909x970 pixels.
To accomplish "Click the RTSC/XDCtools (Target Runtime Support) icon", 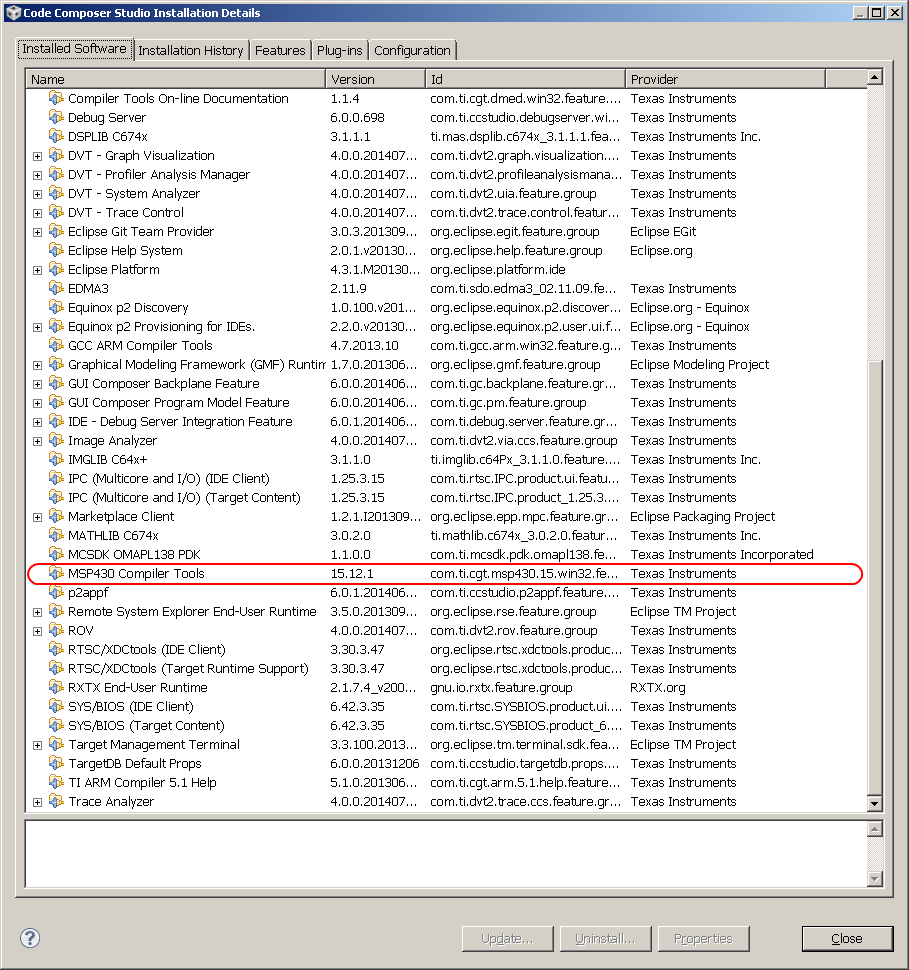I will click(56, 668).
